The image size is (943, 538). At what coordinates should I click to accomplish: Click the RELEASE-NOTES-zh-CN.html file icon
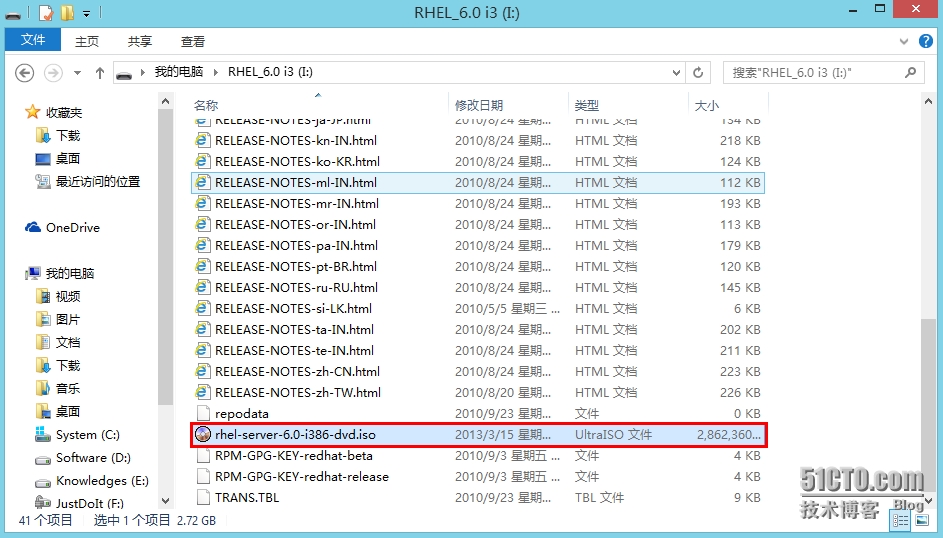pos(203,371)
